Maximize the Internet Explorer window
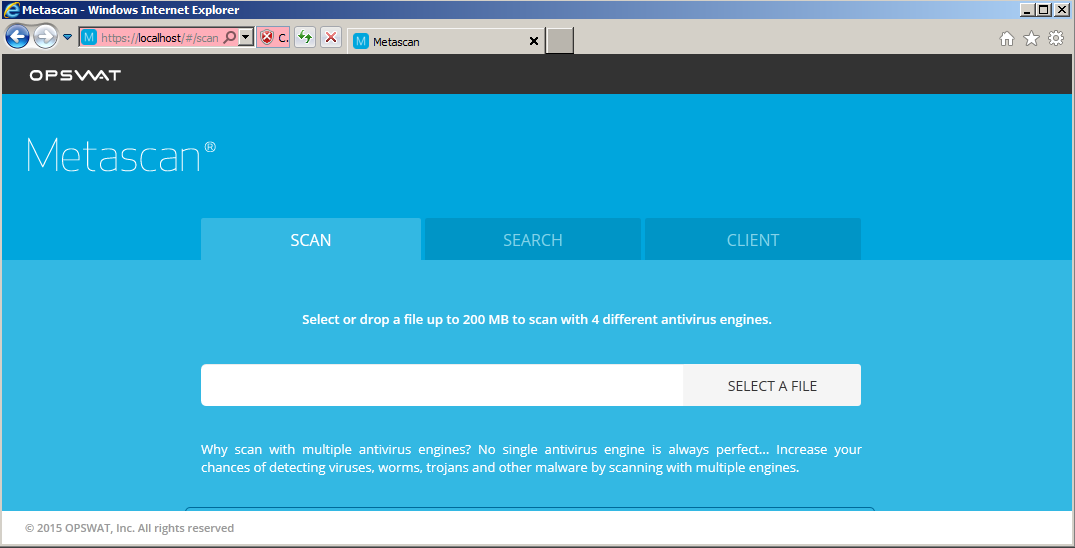The height and width of the screenshot is (548, 1075). pyautogui.click(x=1043, y=10)
